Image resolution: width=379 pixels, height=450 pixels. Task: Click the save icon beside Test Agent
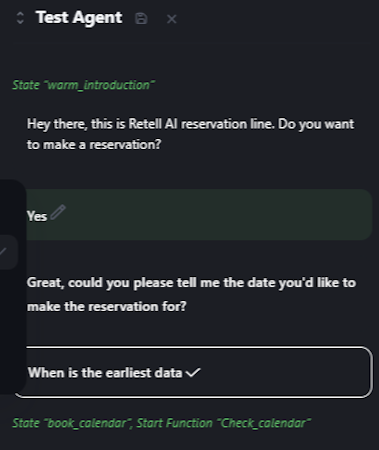tap(141, 19)
